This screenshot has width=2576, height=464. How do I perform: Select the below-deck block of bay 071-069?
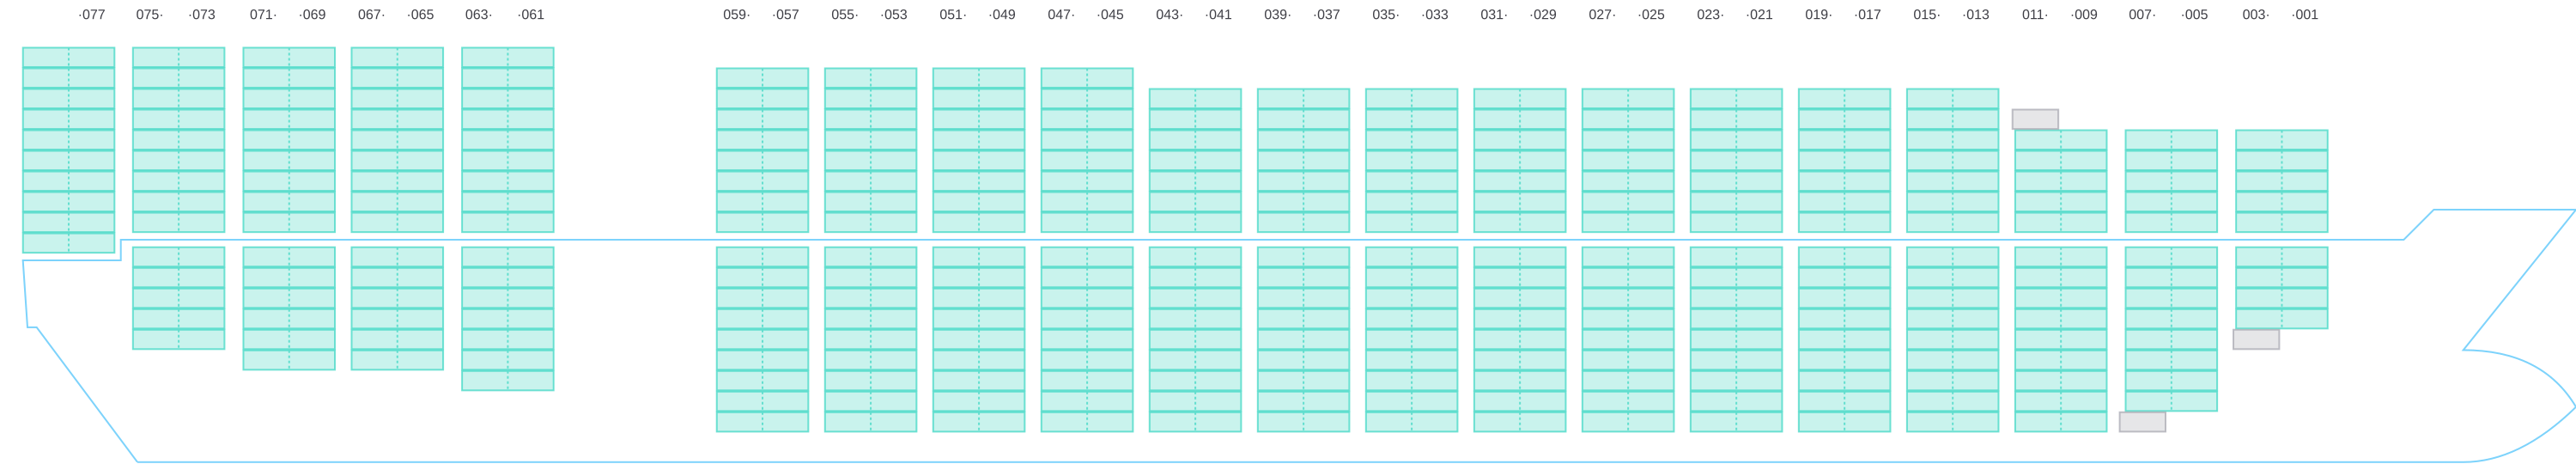coord(289,308)
